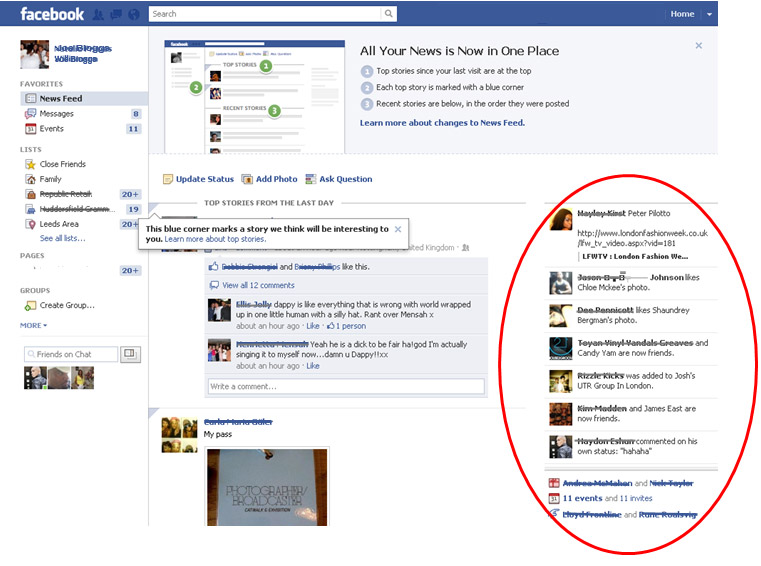
Task: Click the Messages sidebar icon
Action: [x=30, y=114]
